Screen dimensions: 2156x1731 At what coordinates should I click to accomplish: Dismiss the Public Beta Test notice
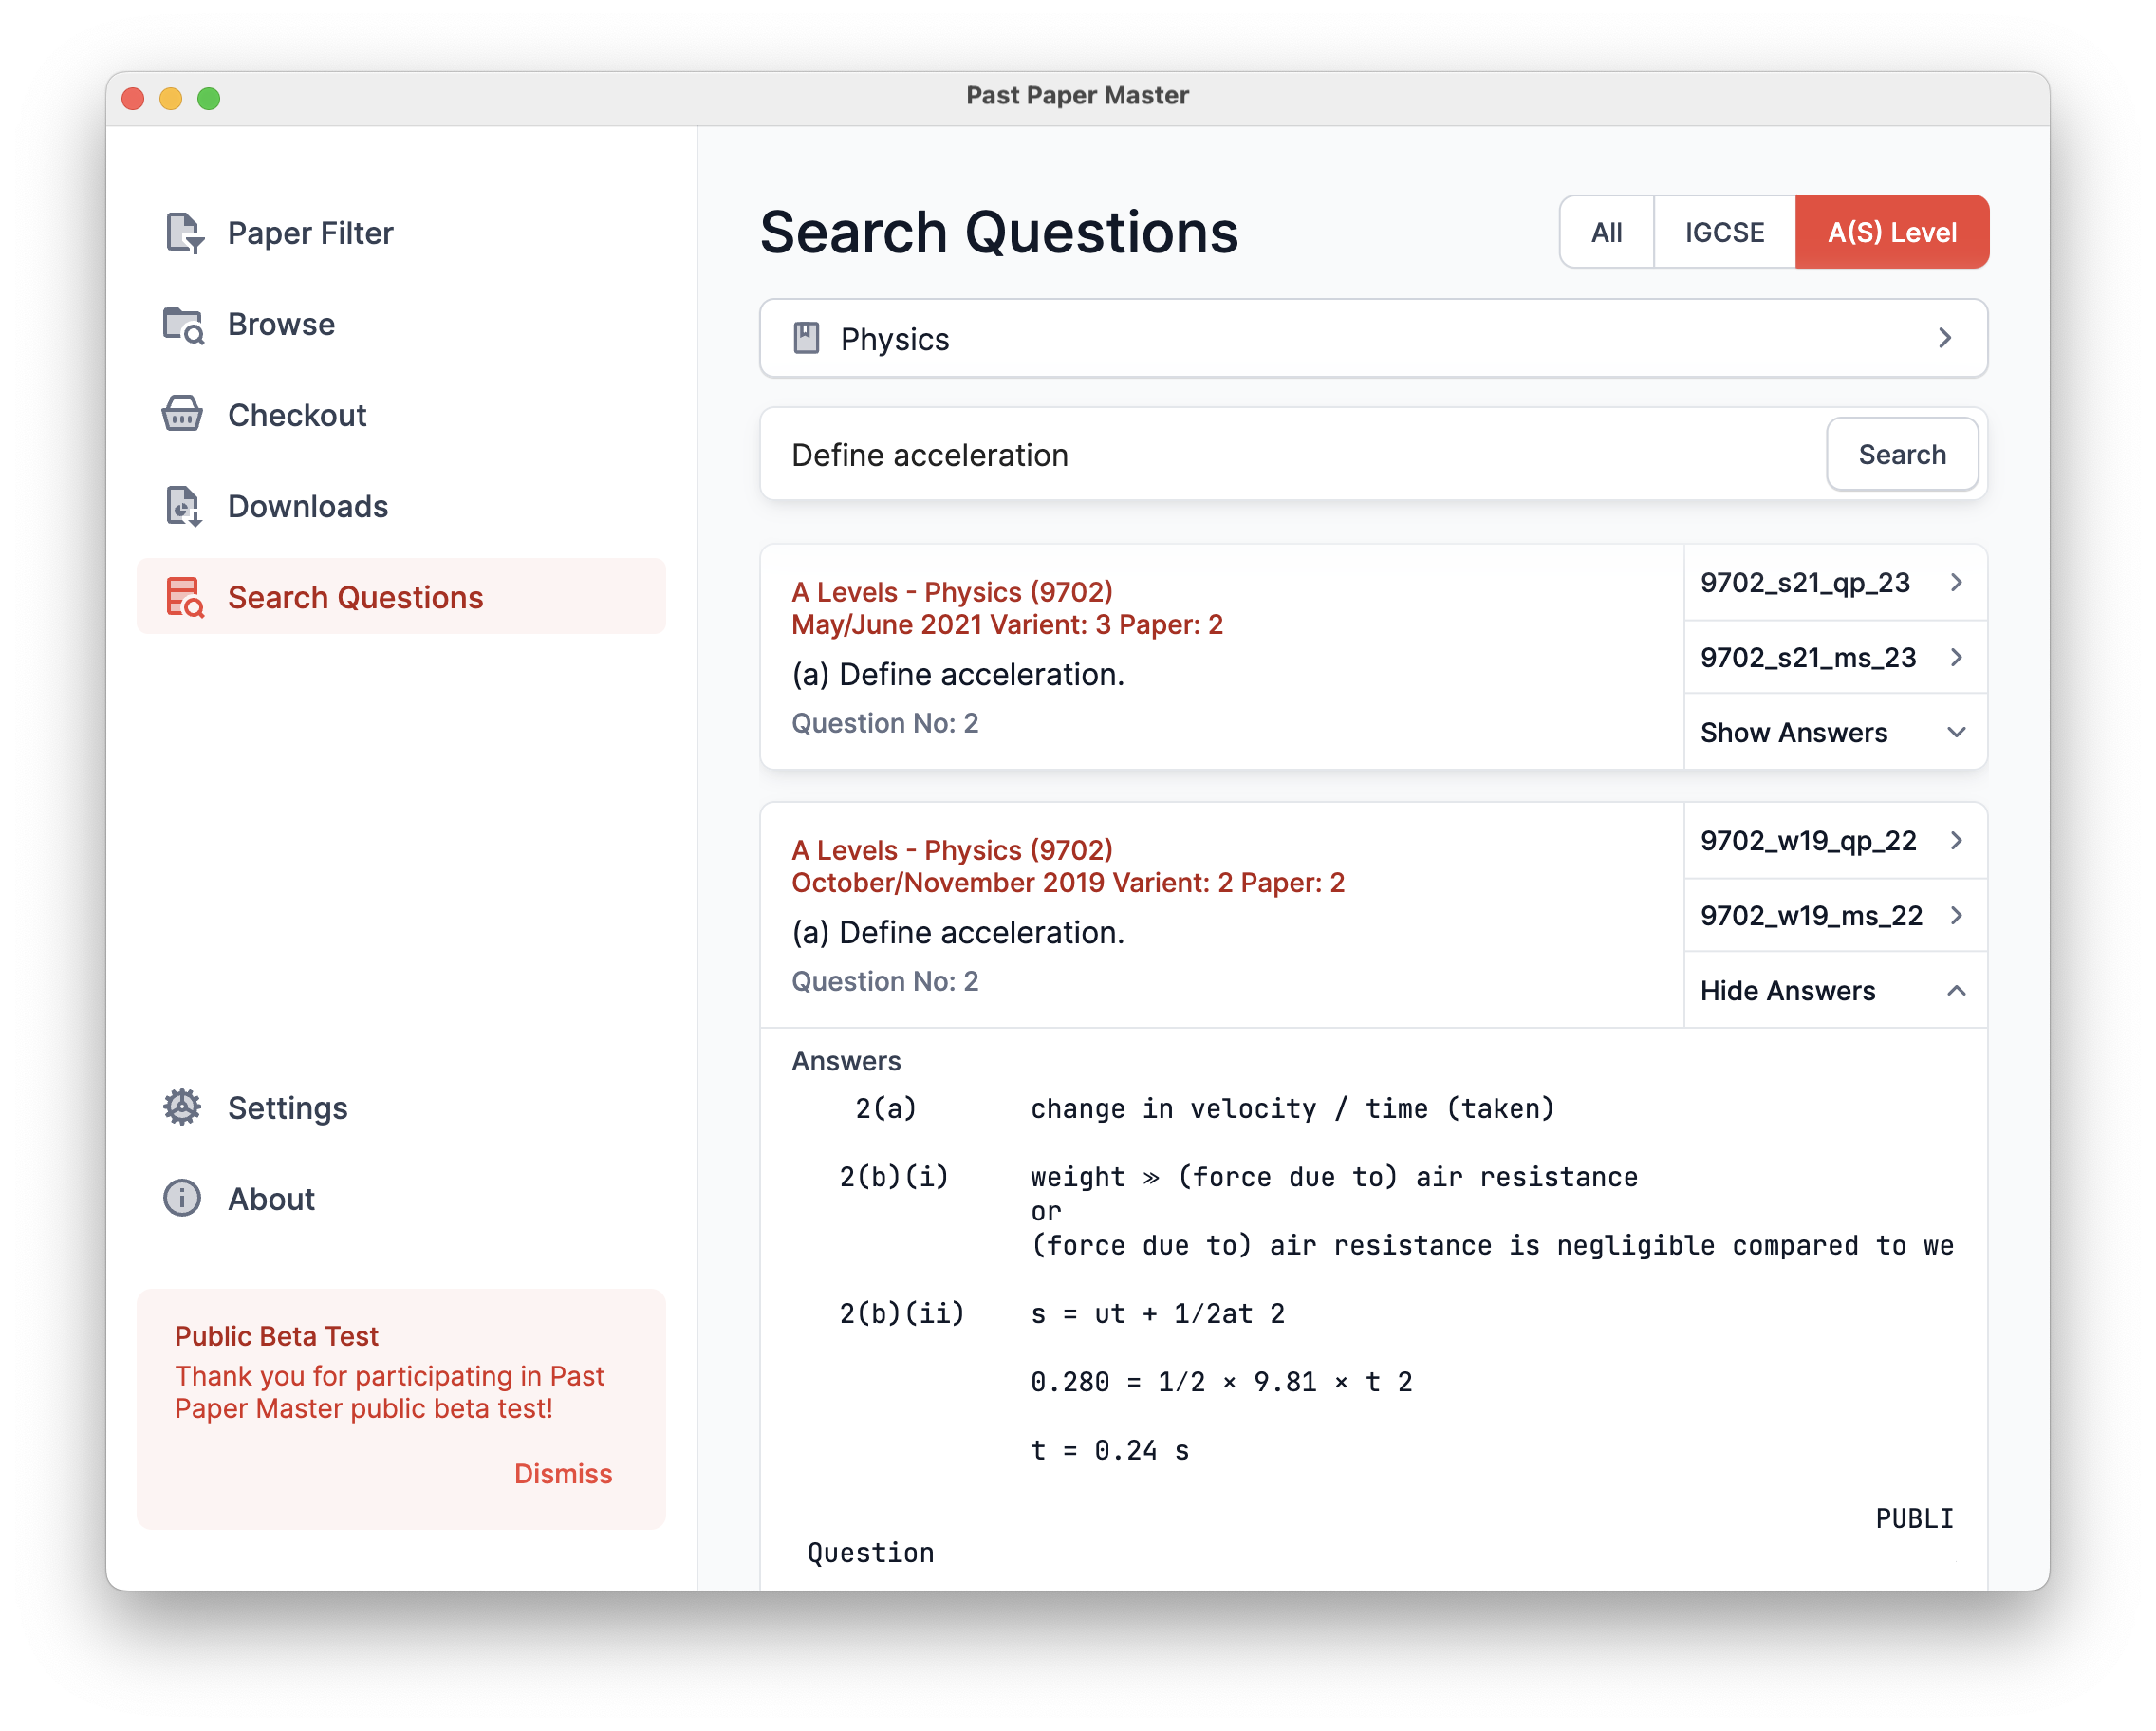pyautogui.click(x=563, y=1474)
